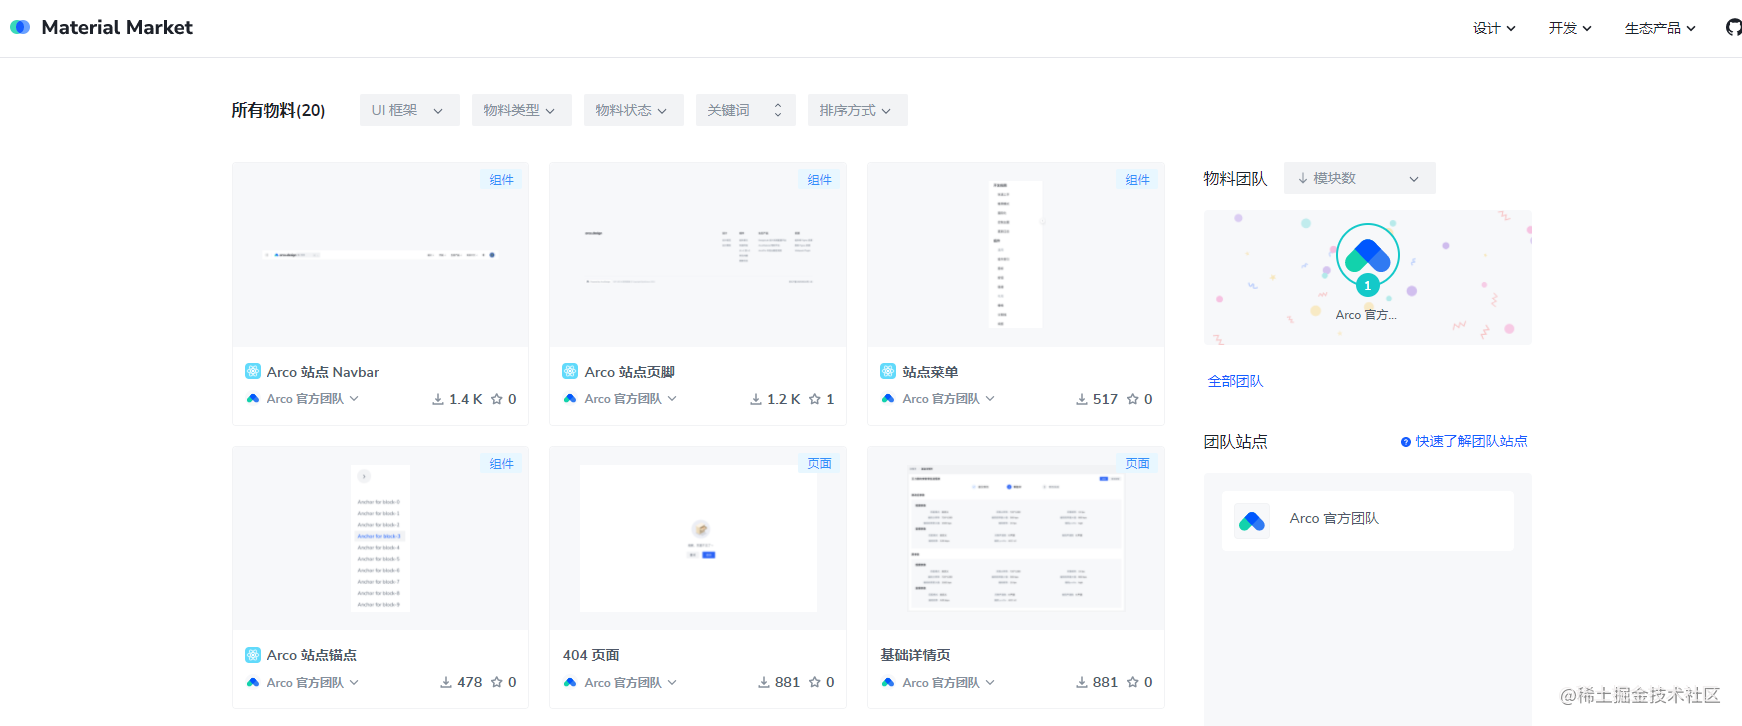Click the React icon beside Arco 站点锚点
This screenshot has width=1742, height=726.
[253, 655]
